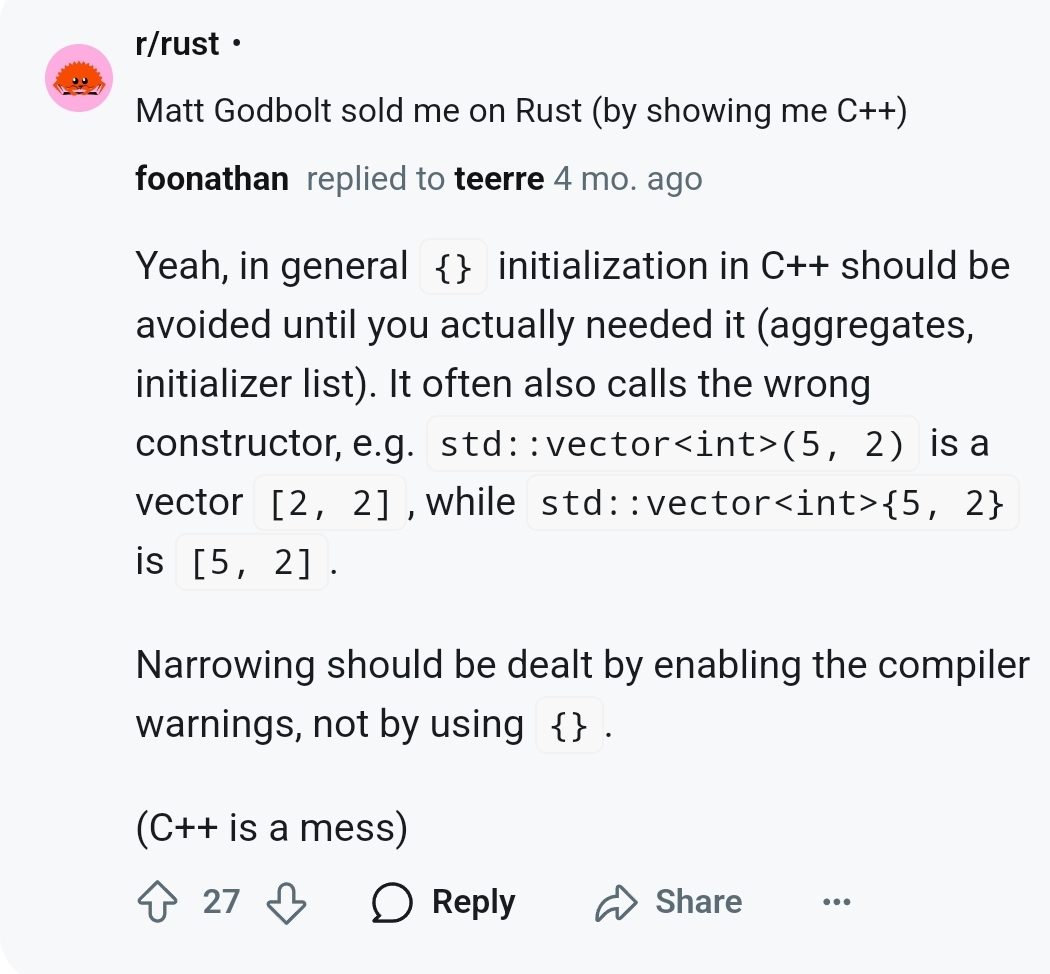Visit foonathan's user profile

point(212,179)
